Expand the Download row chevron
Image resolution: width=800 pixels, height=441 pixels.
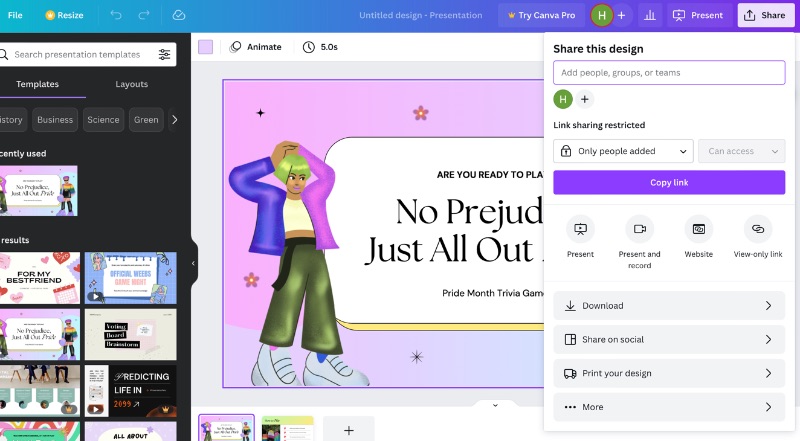[x=768, y=306]
